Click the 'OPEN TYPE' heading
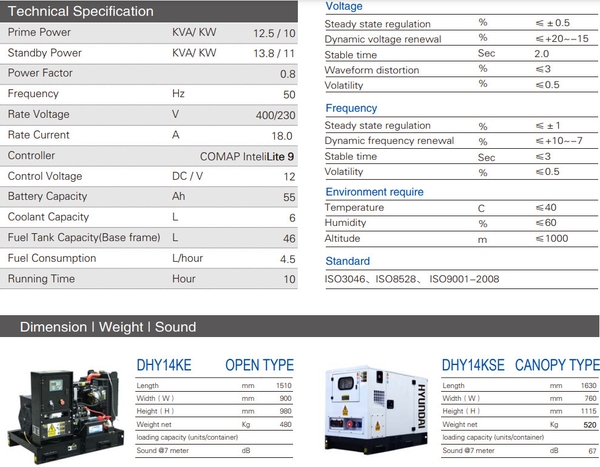 click(x=259, y=365)
